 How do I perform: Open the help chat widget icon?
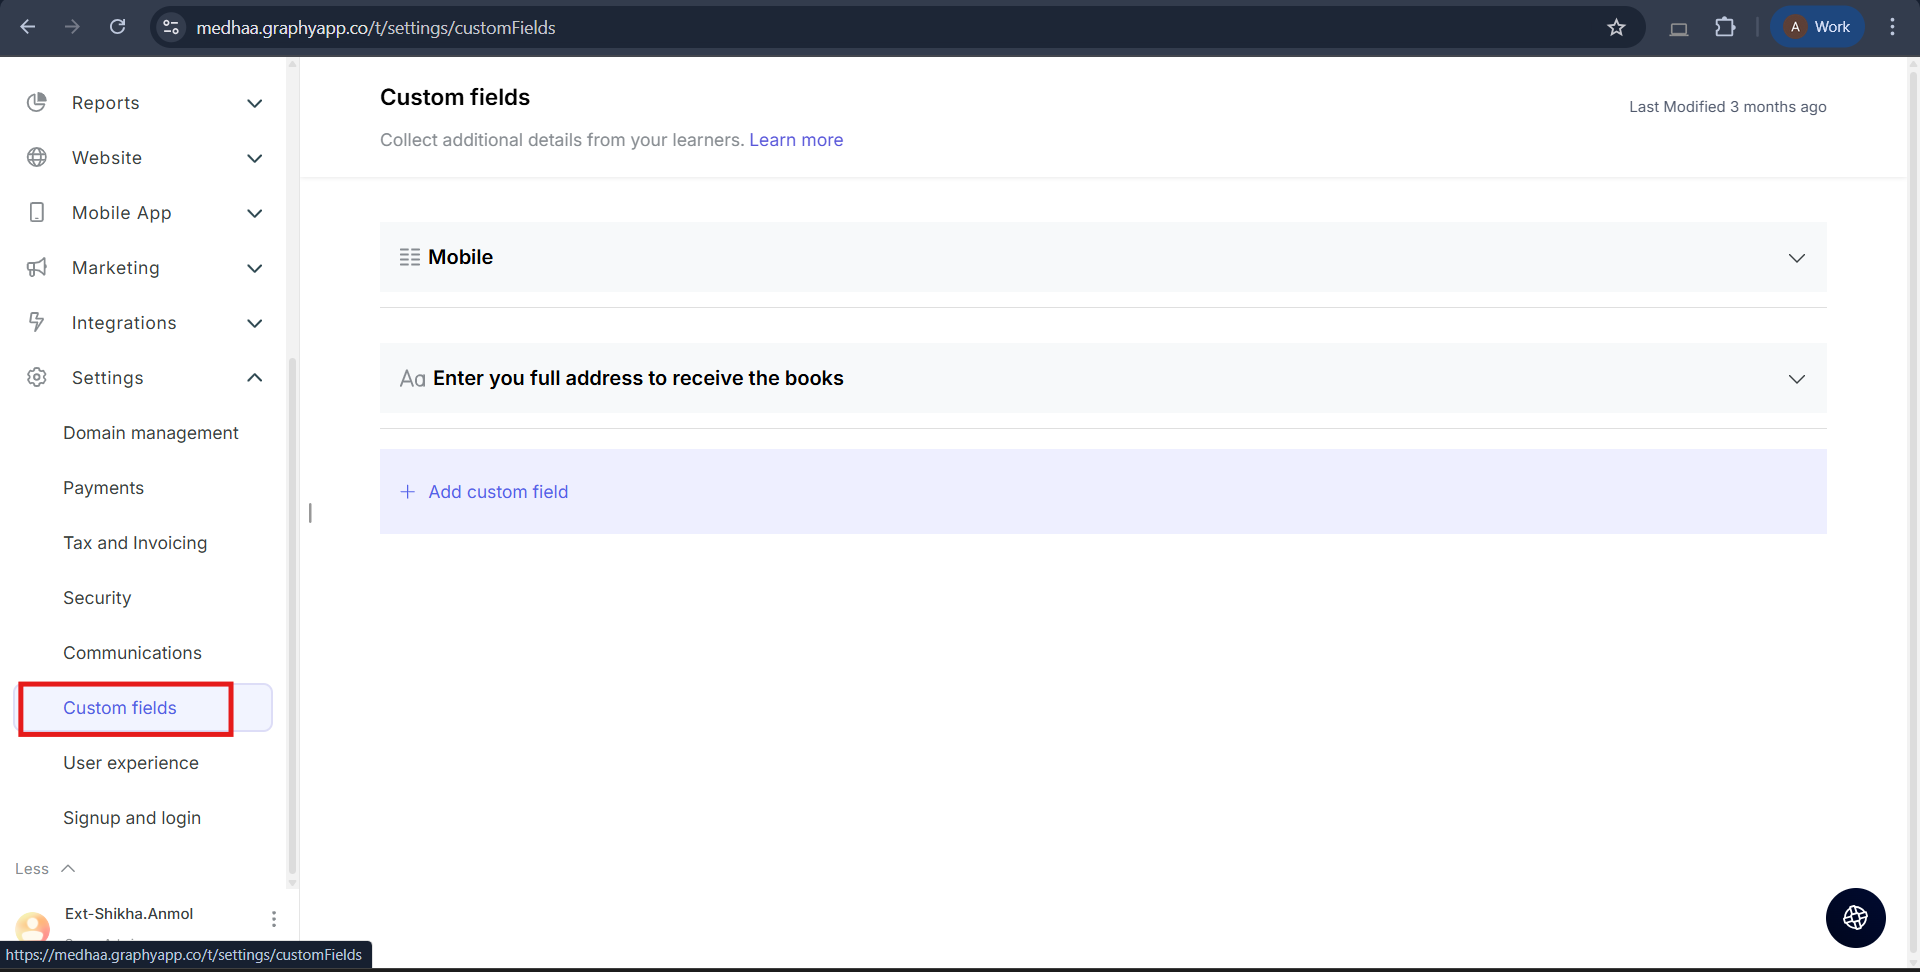pos(1855,918)
